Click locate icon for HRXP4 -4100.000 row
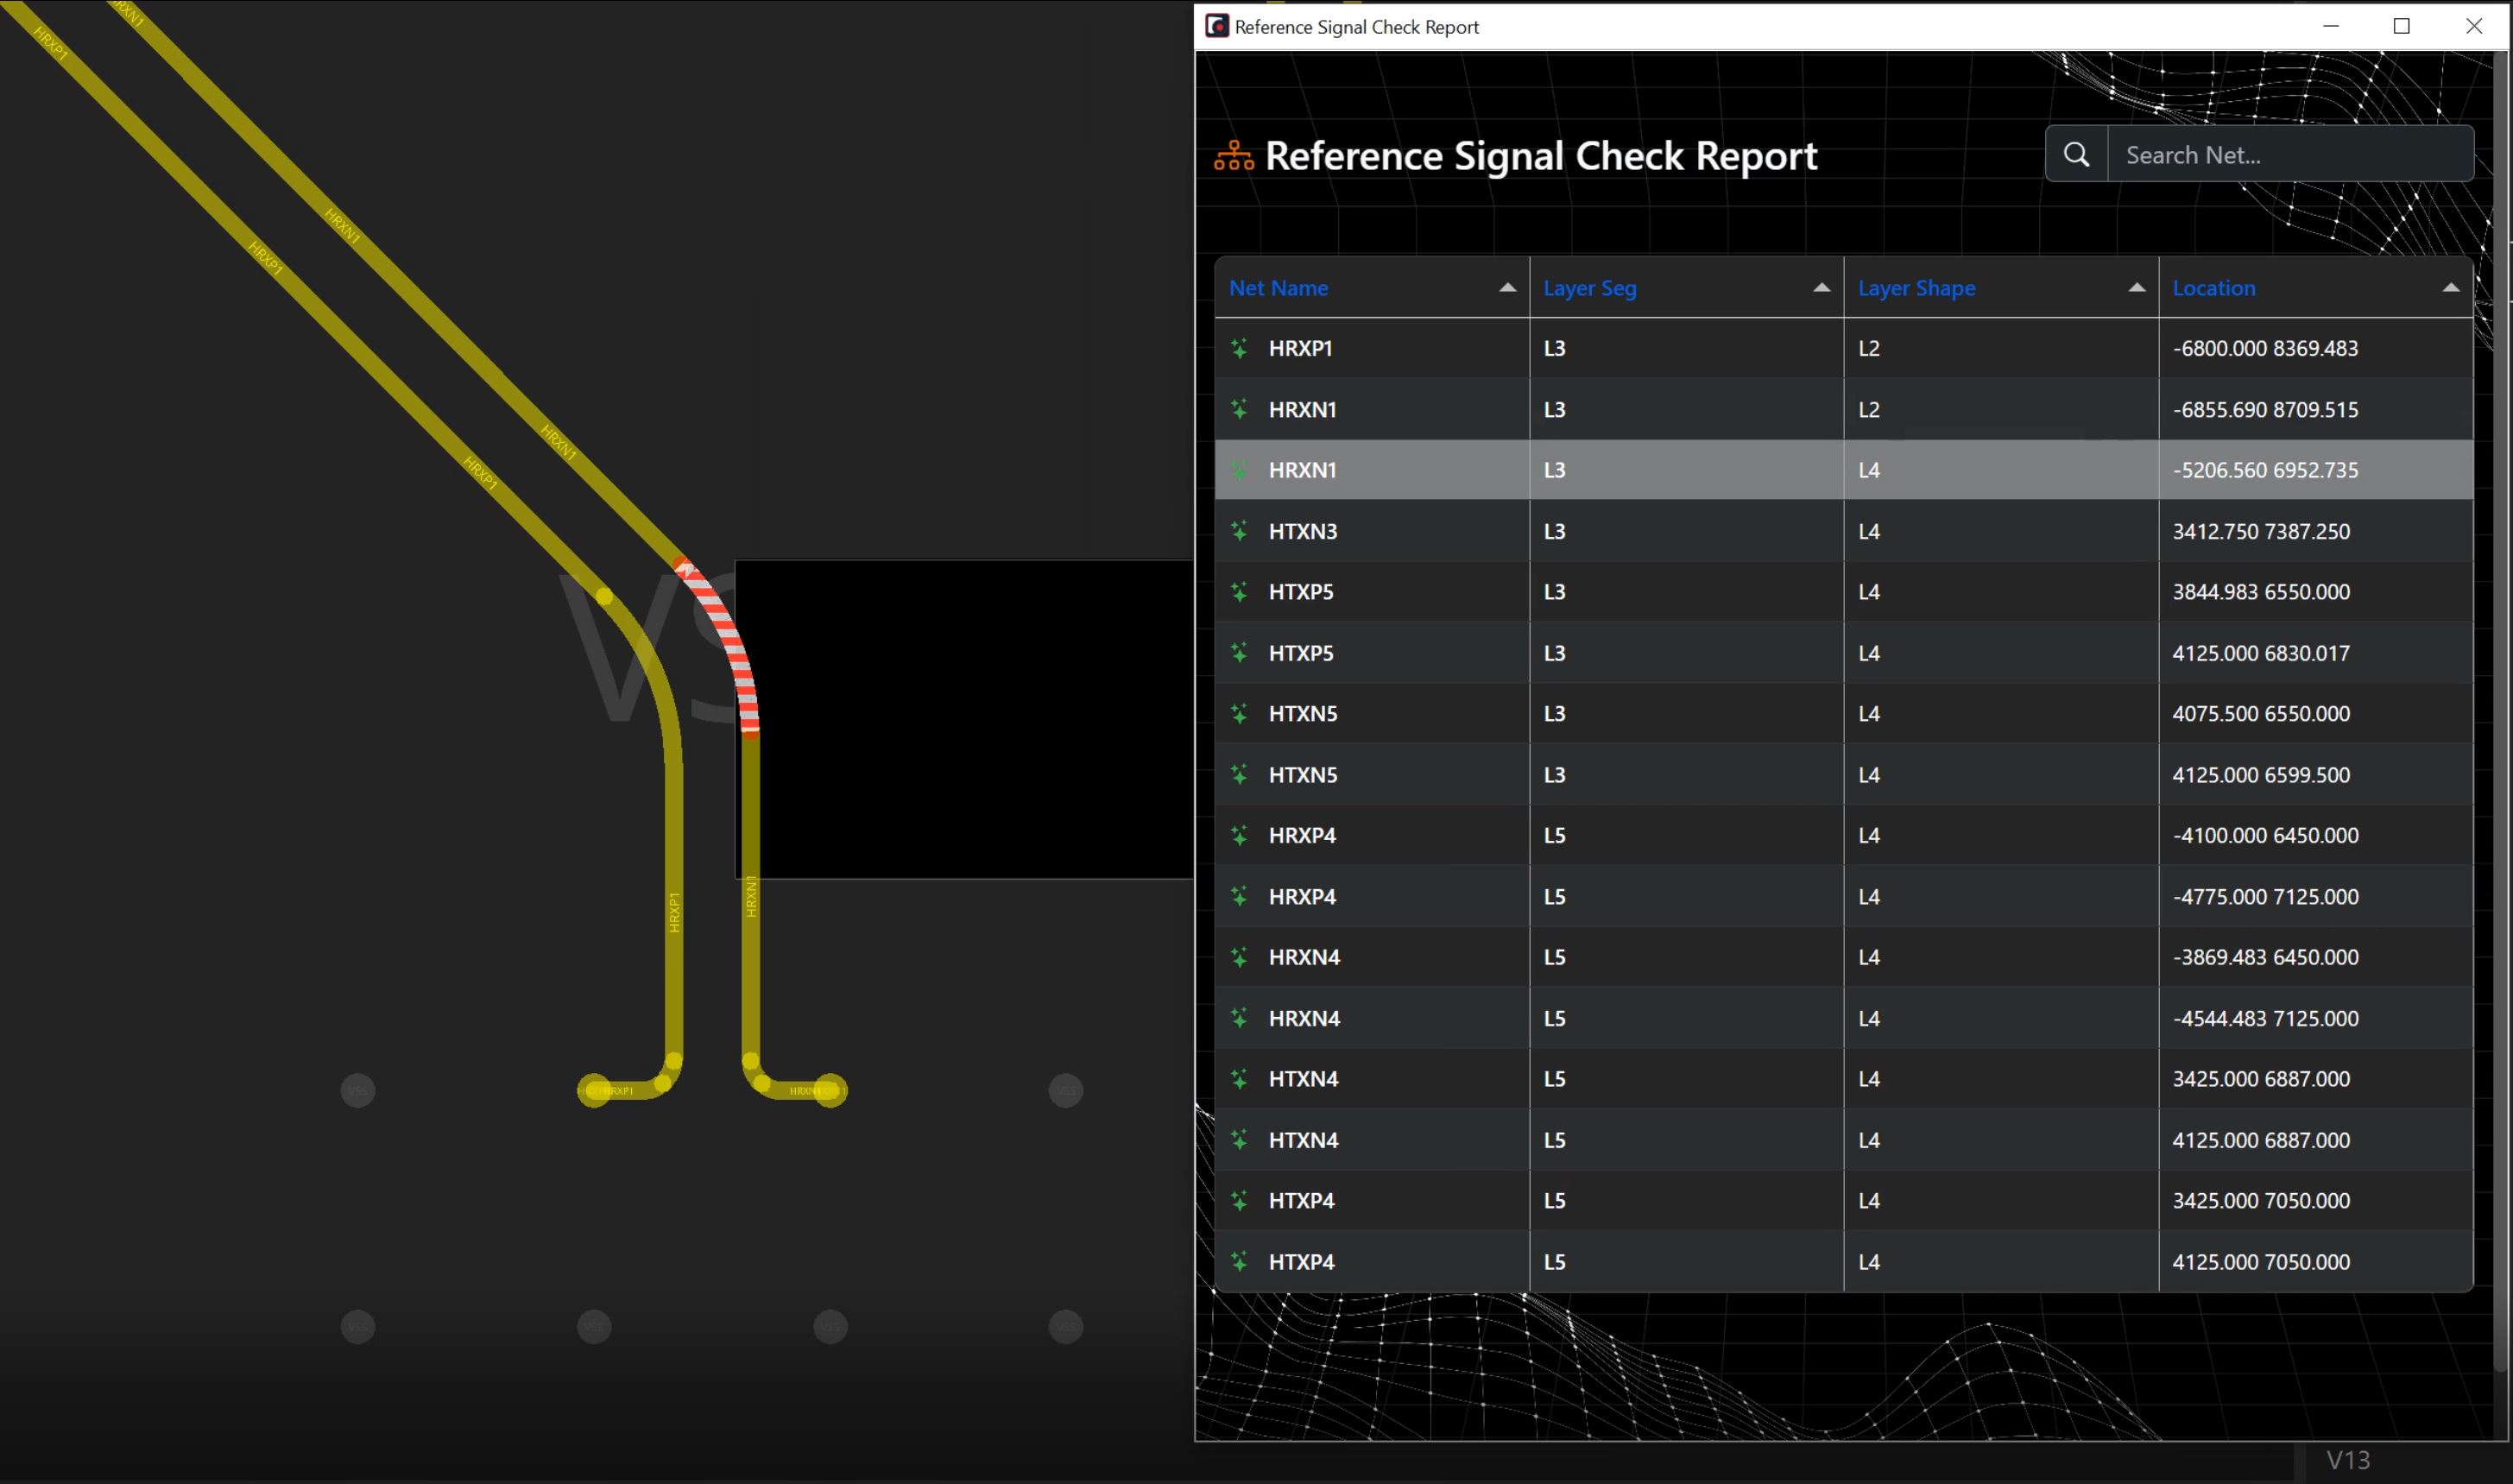 (1240, 835)
